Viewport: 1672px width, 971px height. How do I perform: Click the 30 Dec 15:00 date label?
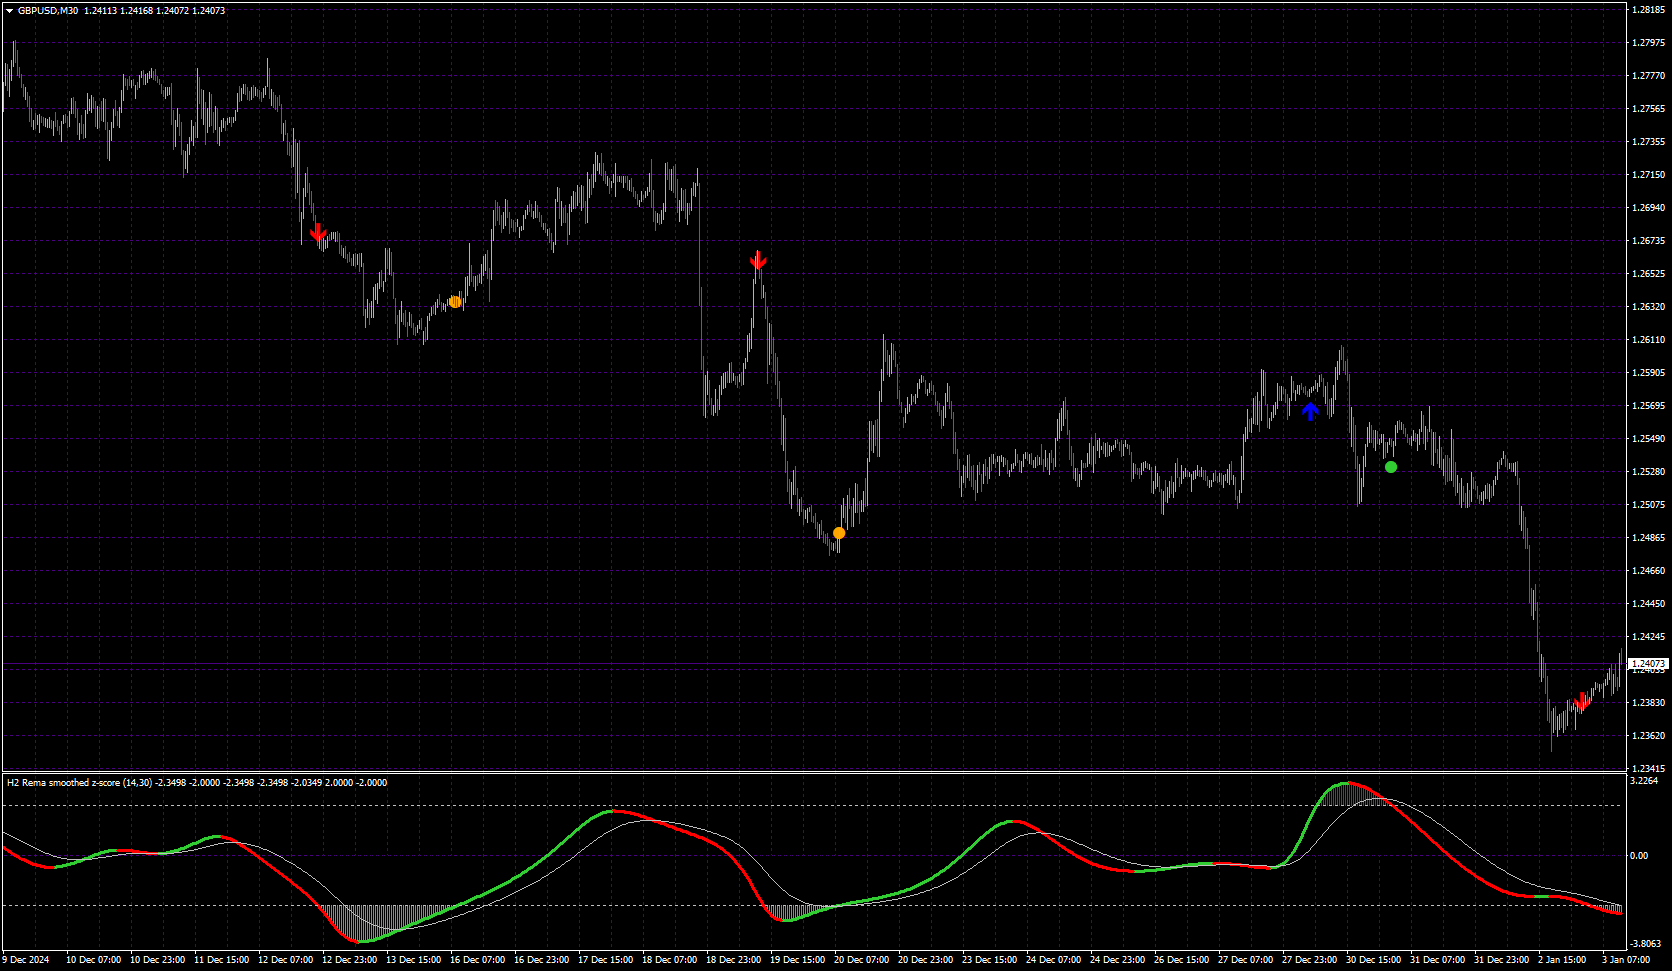(x=1373, y=960)
